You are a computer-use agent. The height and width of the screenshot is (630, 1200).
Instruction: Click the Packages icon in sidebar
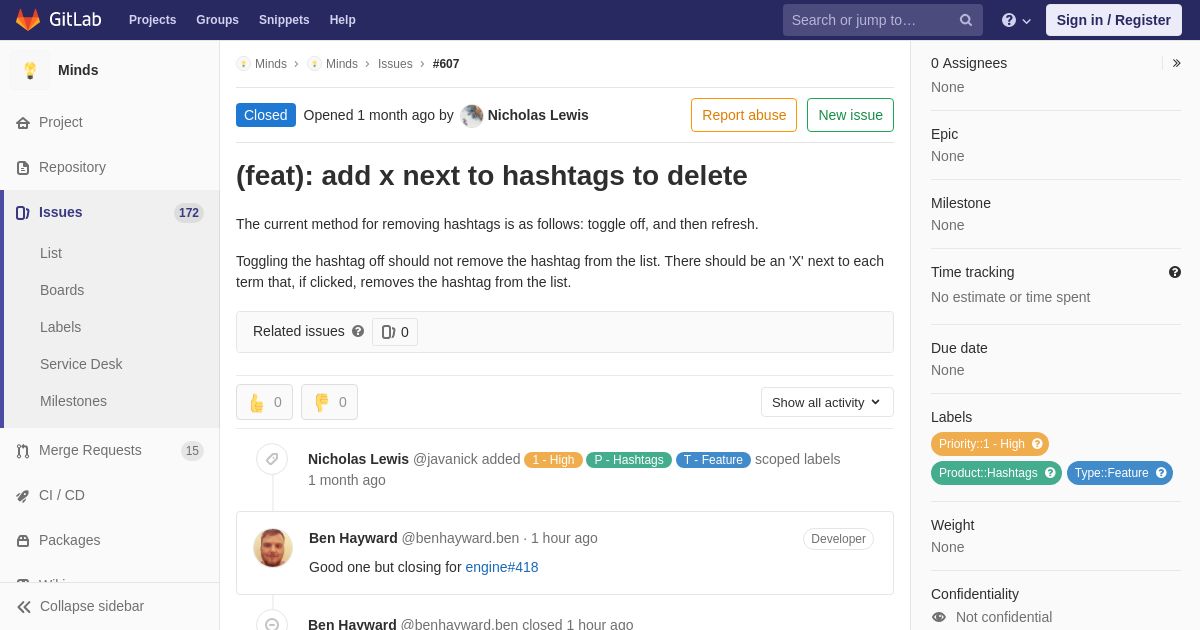coord(23,541)
